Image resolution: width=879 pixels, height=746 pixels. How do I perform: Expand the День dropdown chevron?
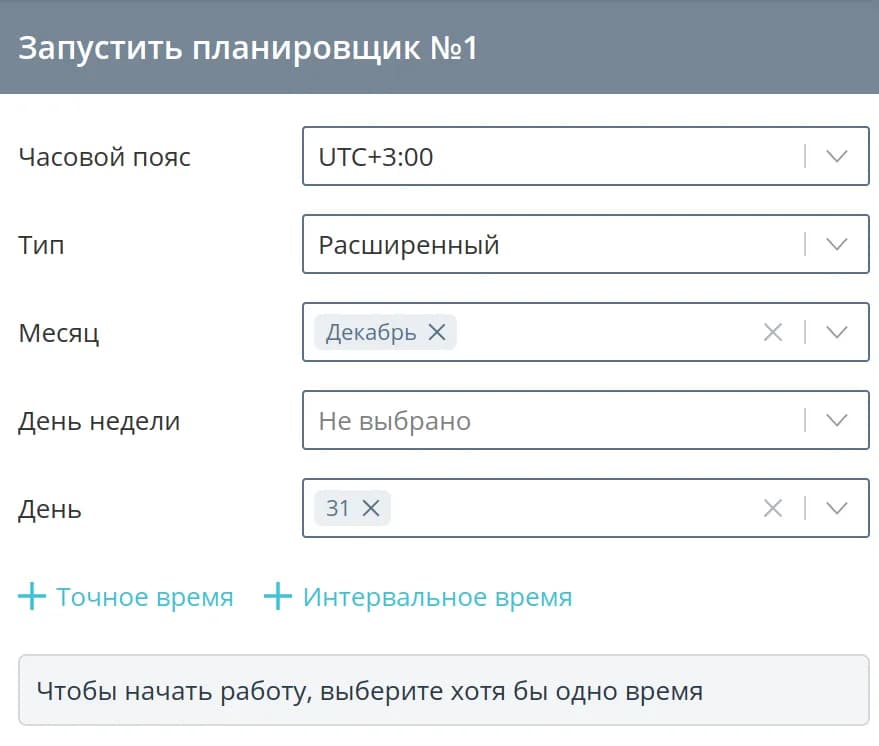point(837,508)
